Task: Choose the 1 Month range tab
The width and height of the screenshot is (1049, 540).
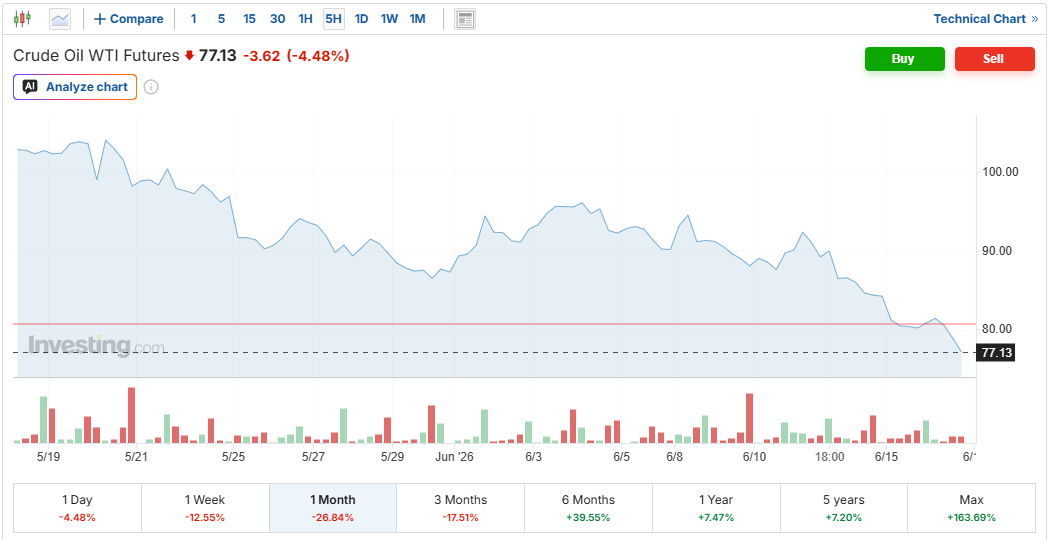Action: click(332, 508)
